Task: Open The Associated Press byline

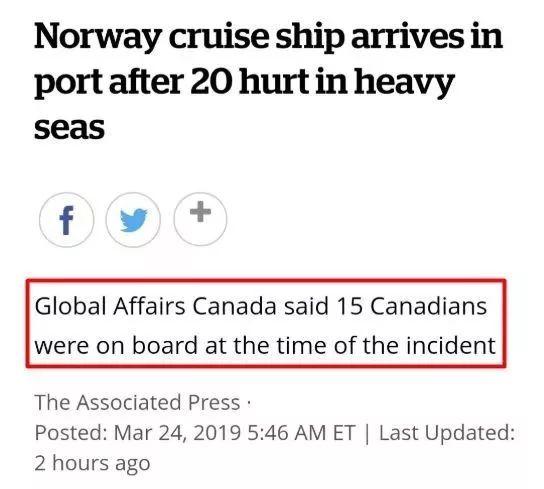Action: tap(137, 403)
